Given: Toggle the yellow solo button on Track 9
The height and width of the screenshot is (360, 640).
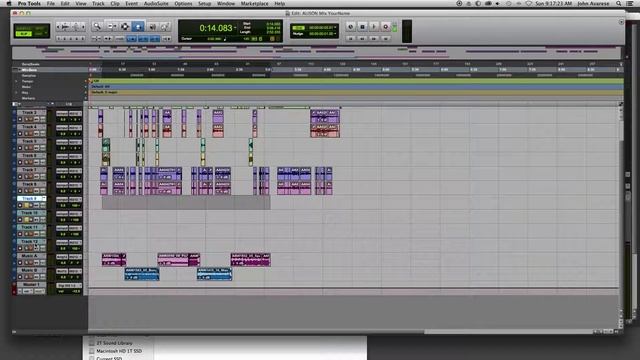Looking at the screenshot, I should [28, 205].
